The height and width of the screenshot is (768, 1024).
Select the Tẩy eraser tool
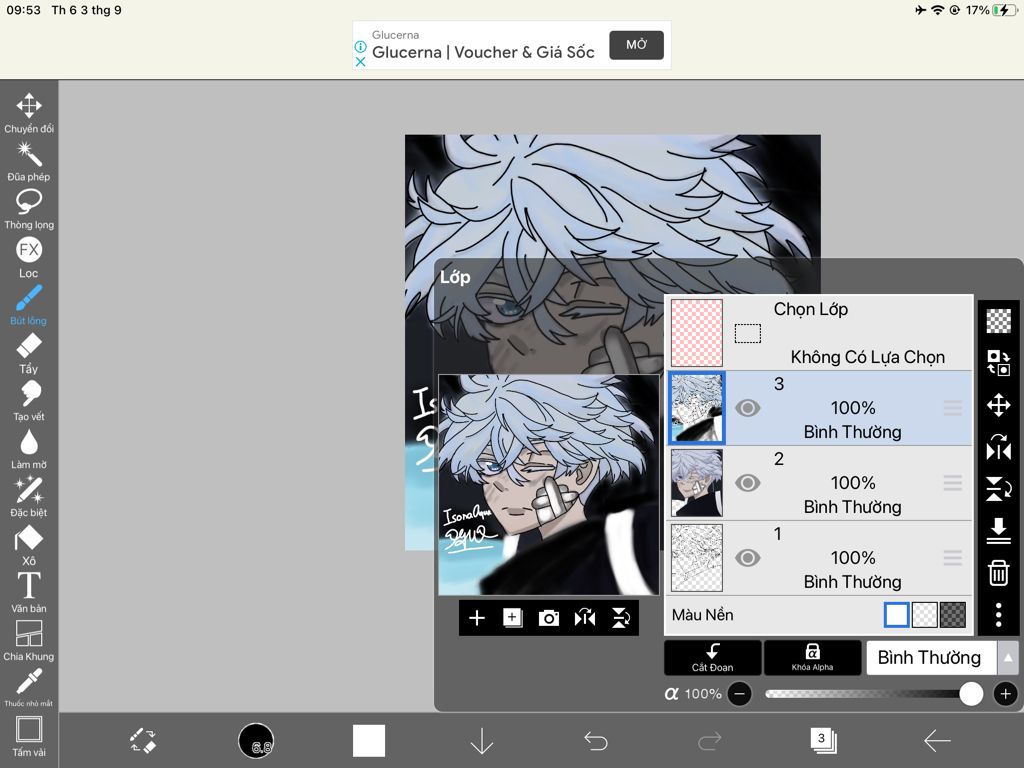tap(29, 353)
